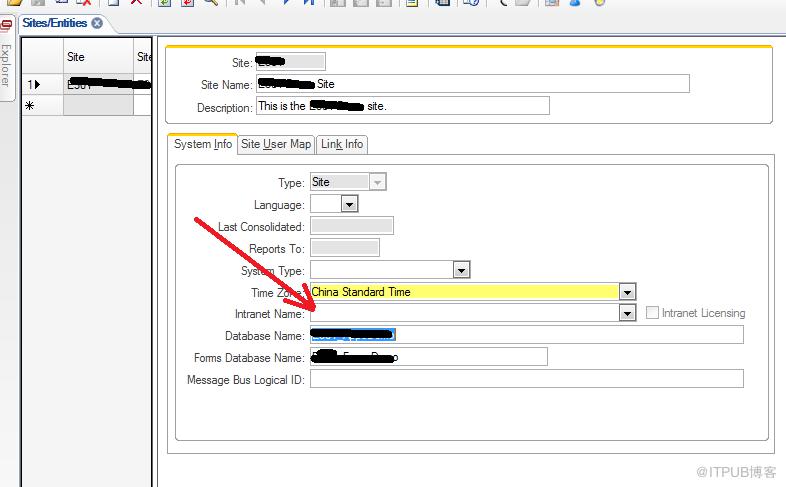Click the Last Consolidated field

352,226
